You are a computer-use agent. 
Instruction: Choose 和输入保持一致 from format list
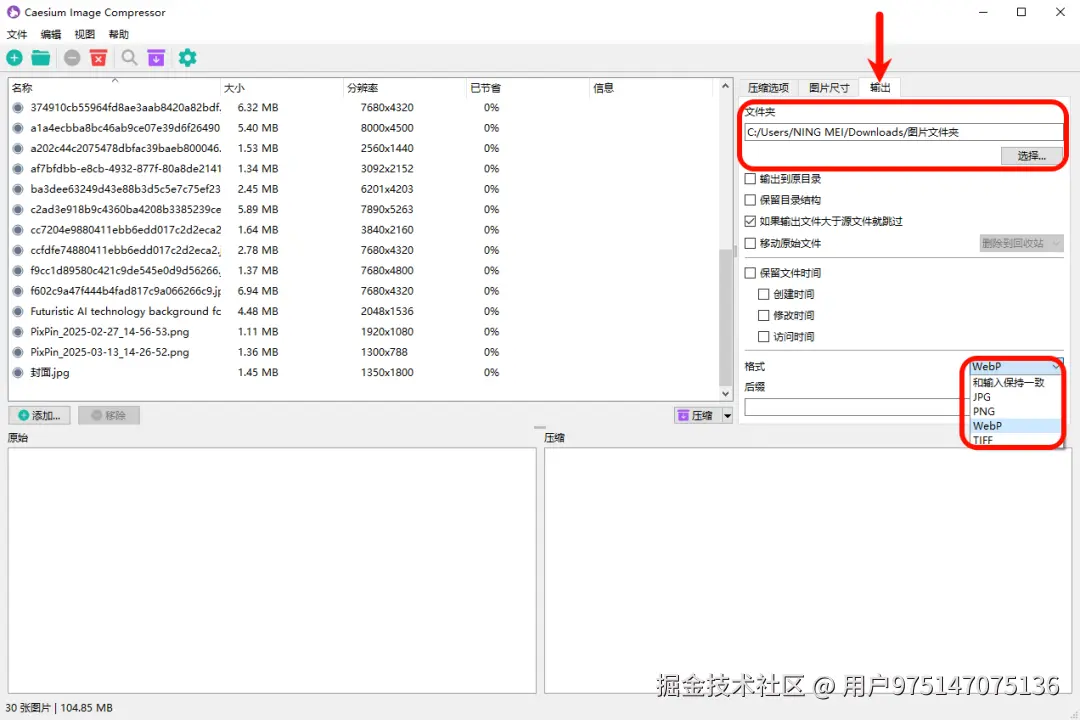(1015, 382)
